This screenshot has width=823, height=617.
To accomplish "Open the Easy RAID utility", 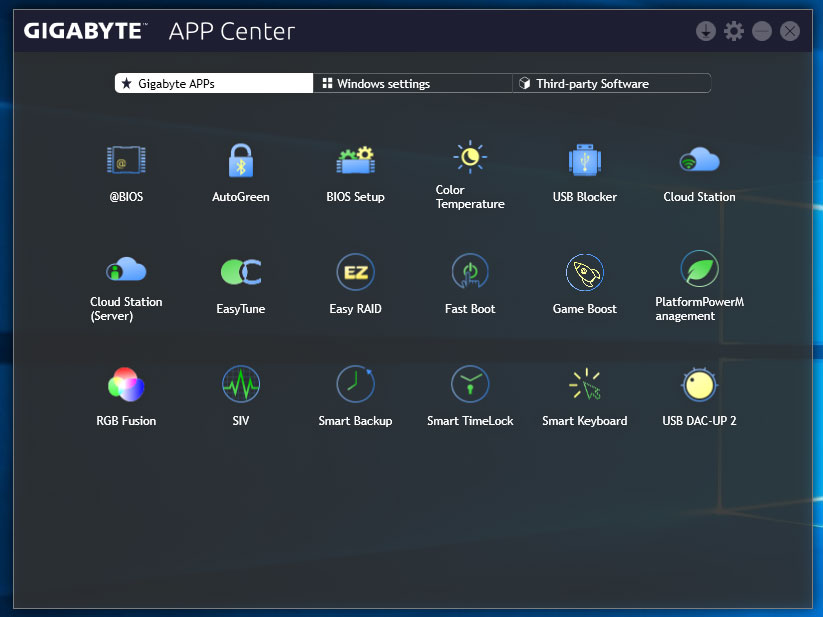I will coord(355,271).
